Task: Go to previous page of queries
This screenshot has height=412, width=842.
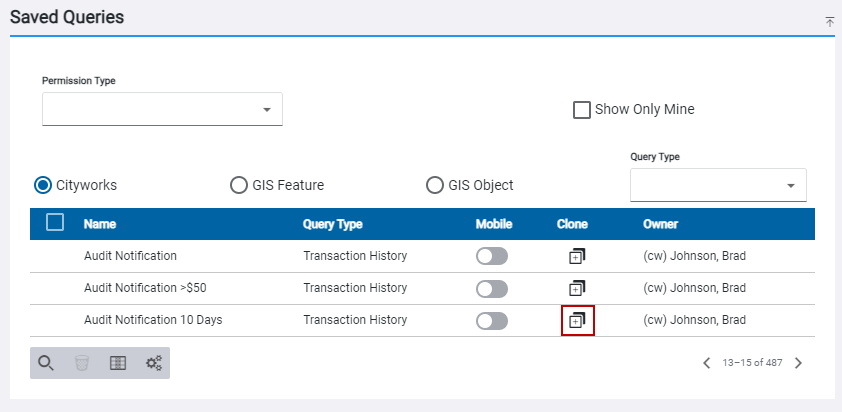Action: click(x=706, y=363)
